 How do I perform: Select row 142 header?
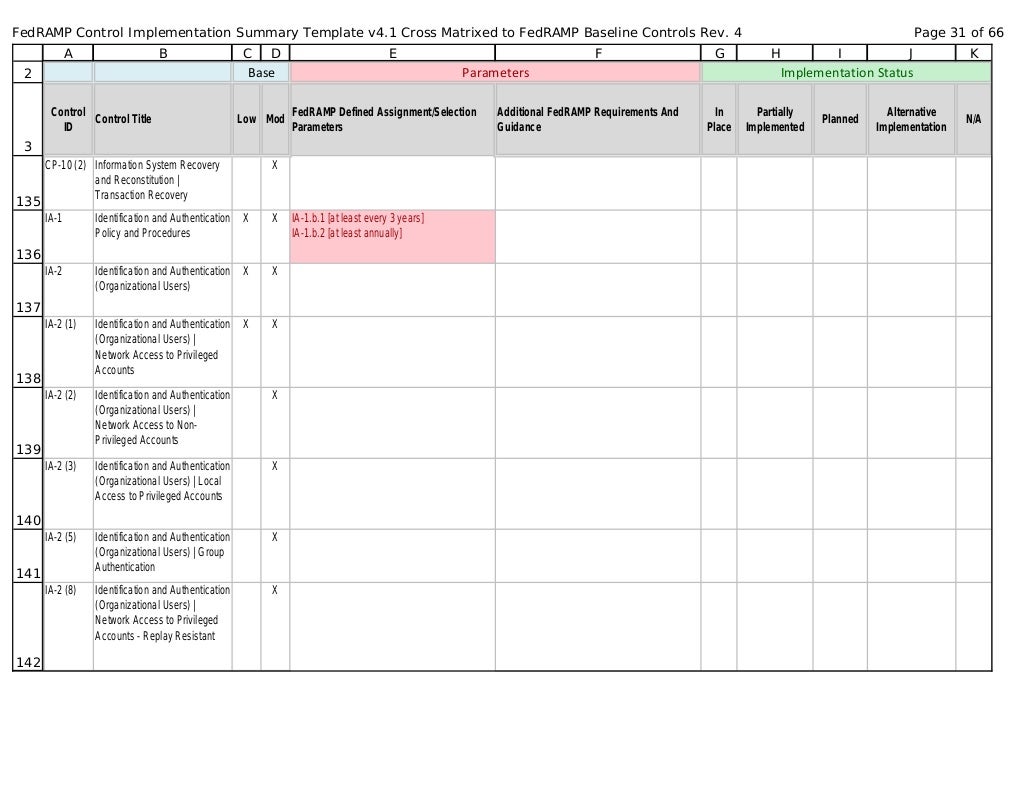click(28, 626)
